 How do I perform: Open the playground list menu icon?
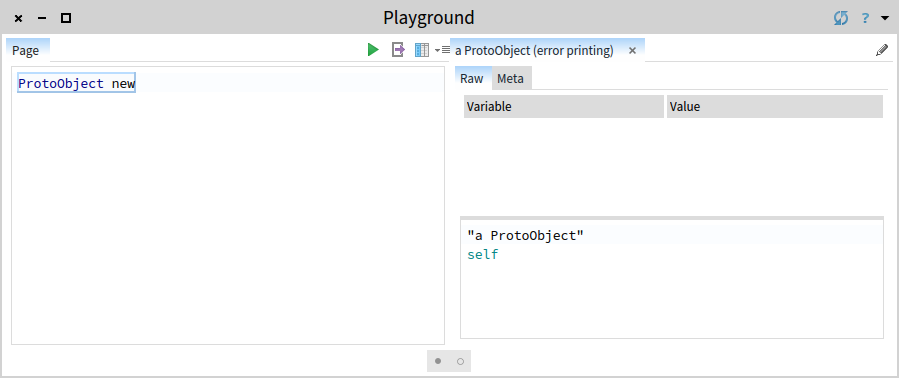(x=446, y=50)
